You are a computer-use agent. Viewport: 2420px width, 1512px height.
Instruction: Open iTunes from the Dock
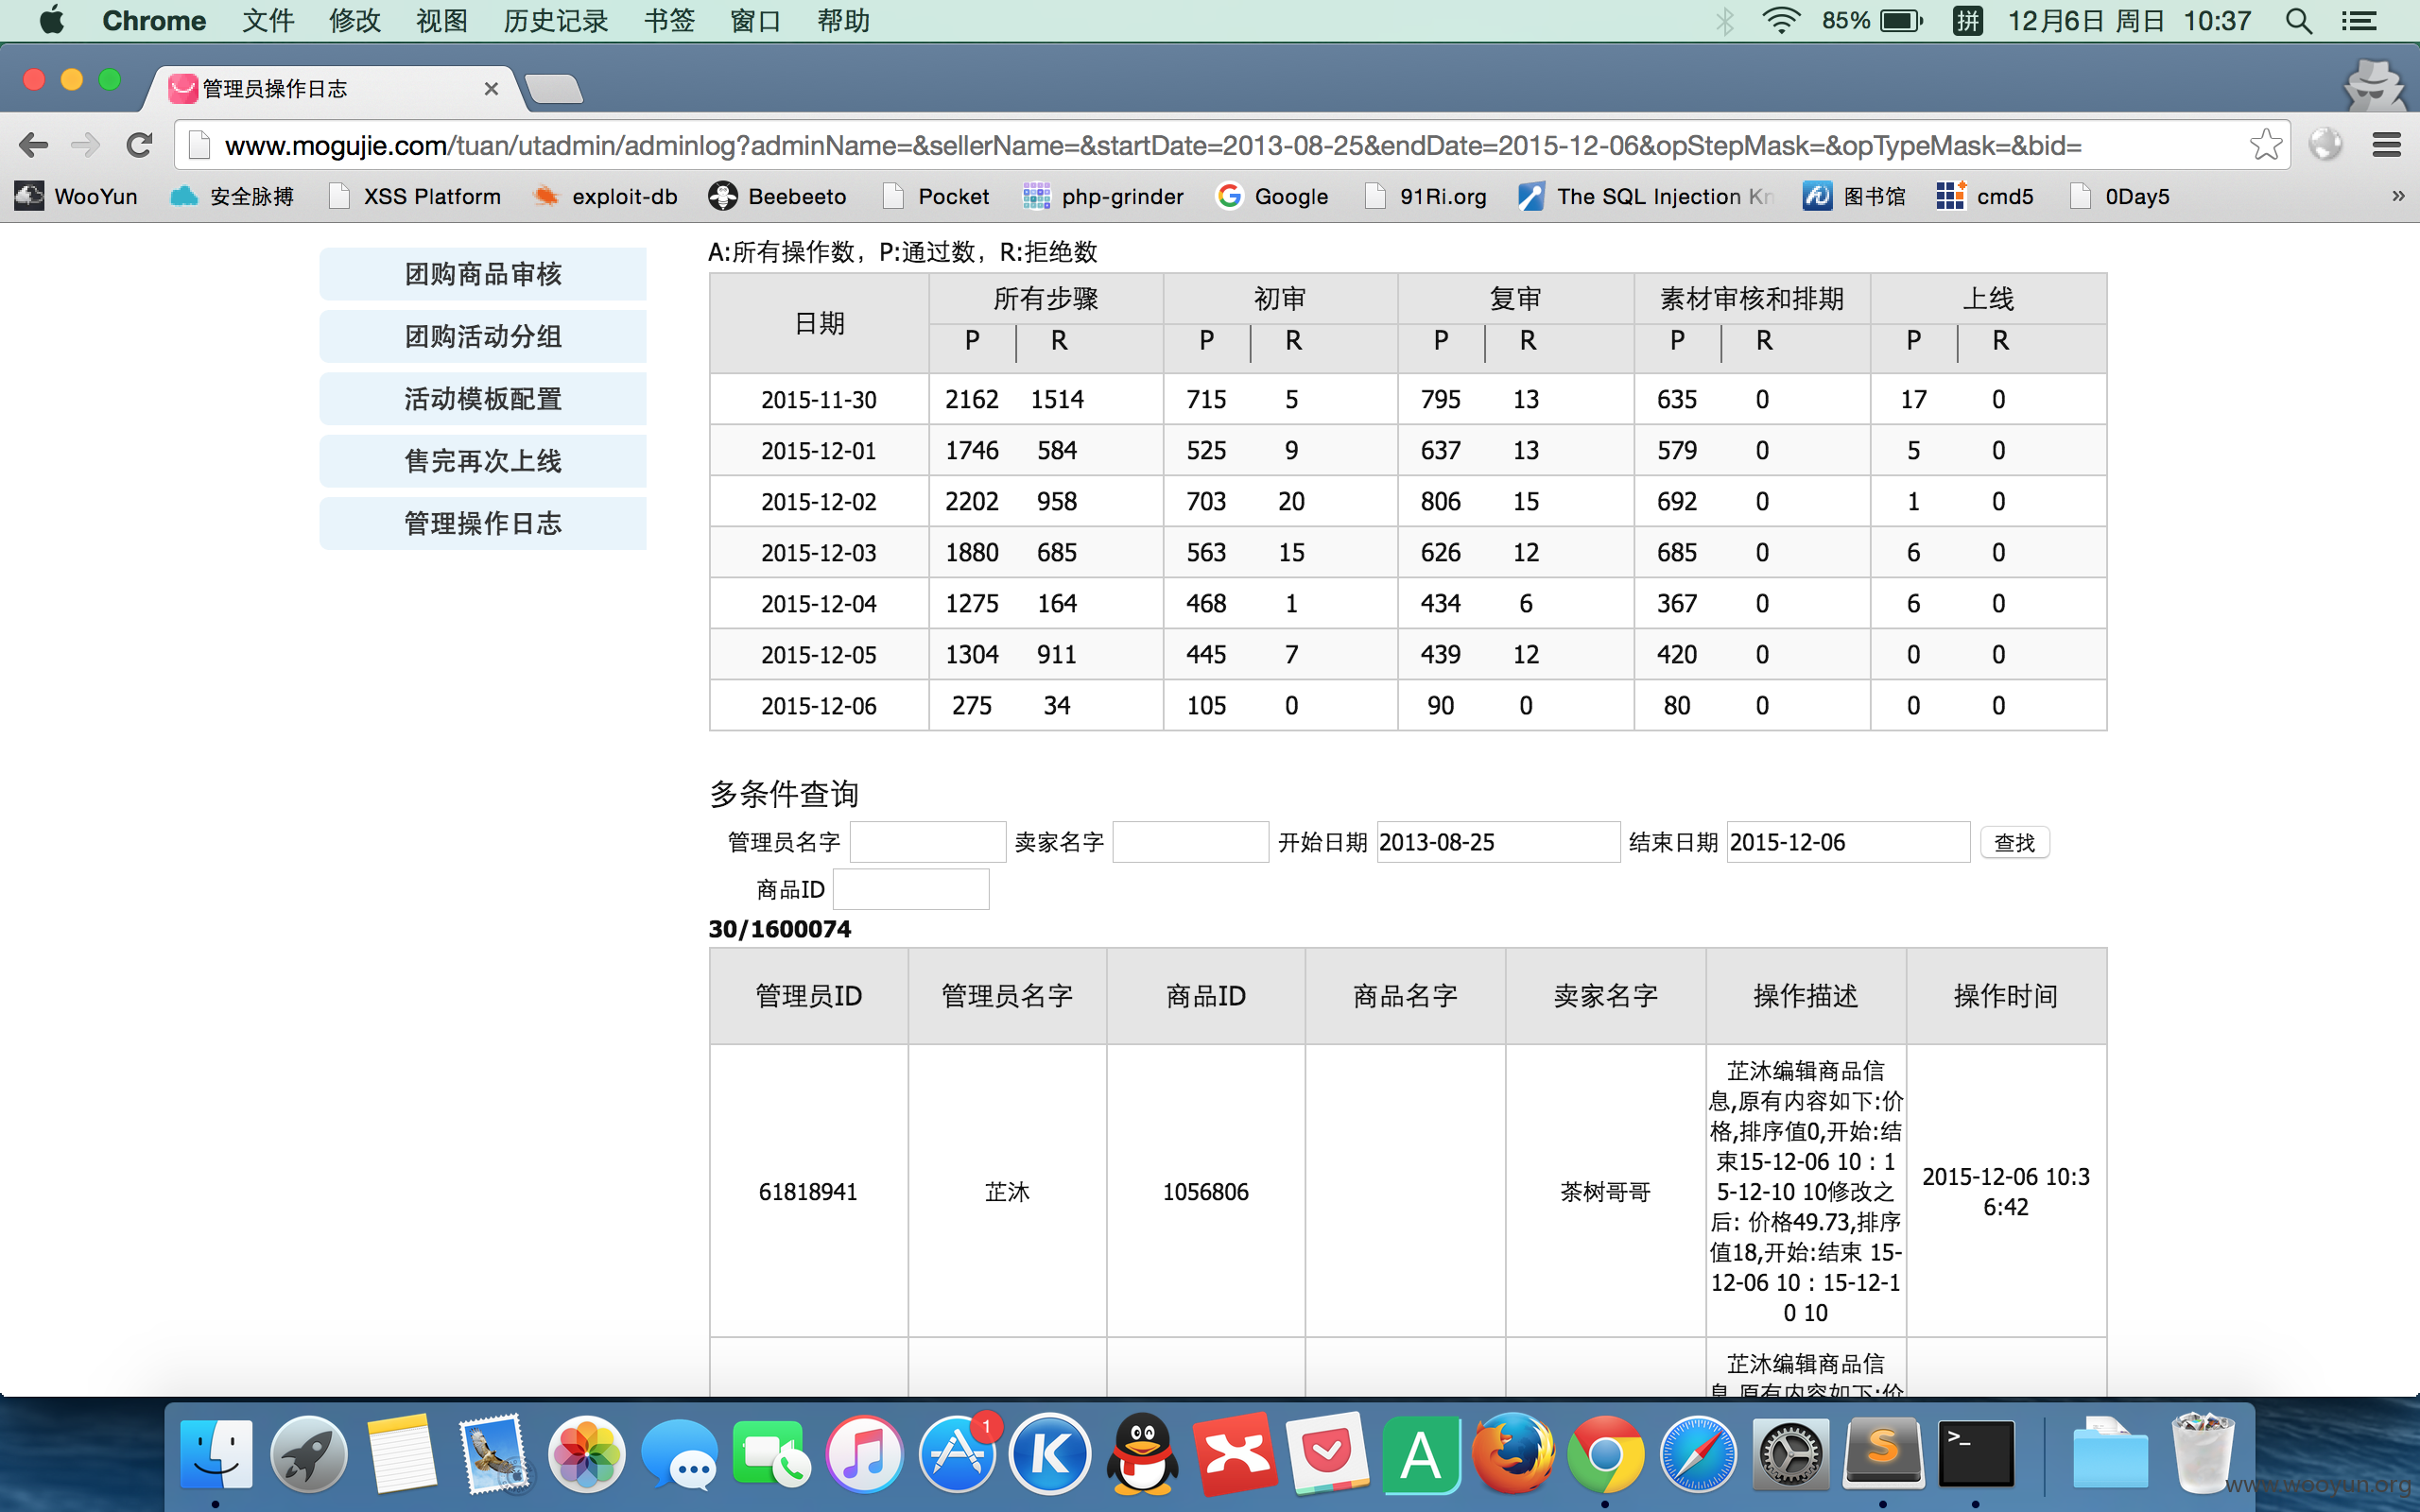pos(864,1453)
